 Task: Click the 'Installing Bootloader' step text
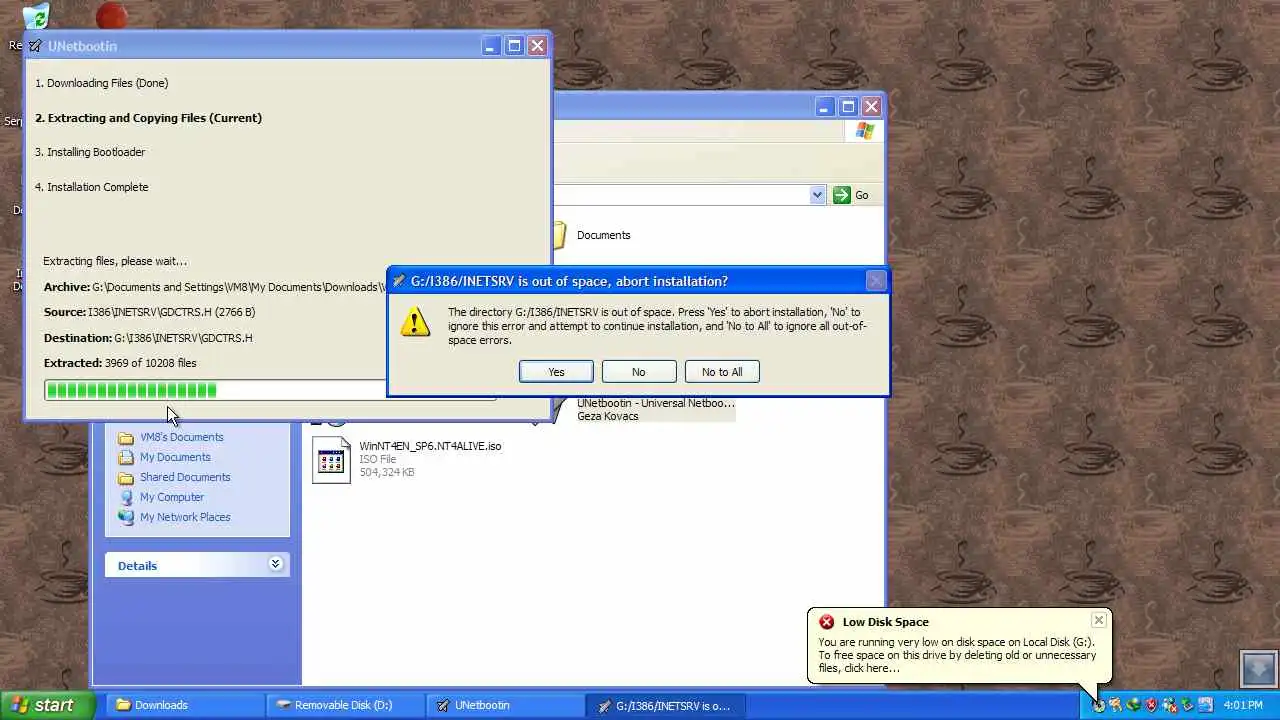(90, 152)
